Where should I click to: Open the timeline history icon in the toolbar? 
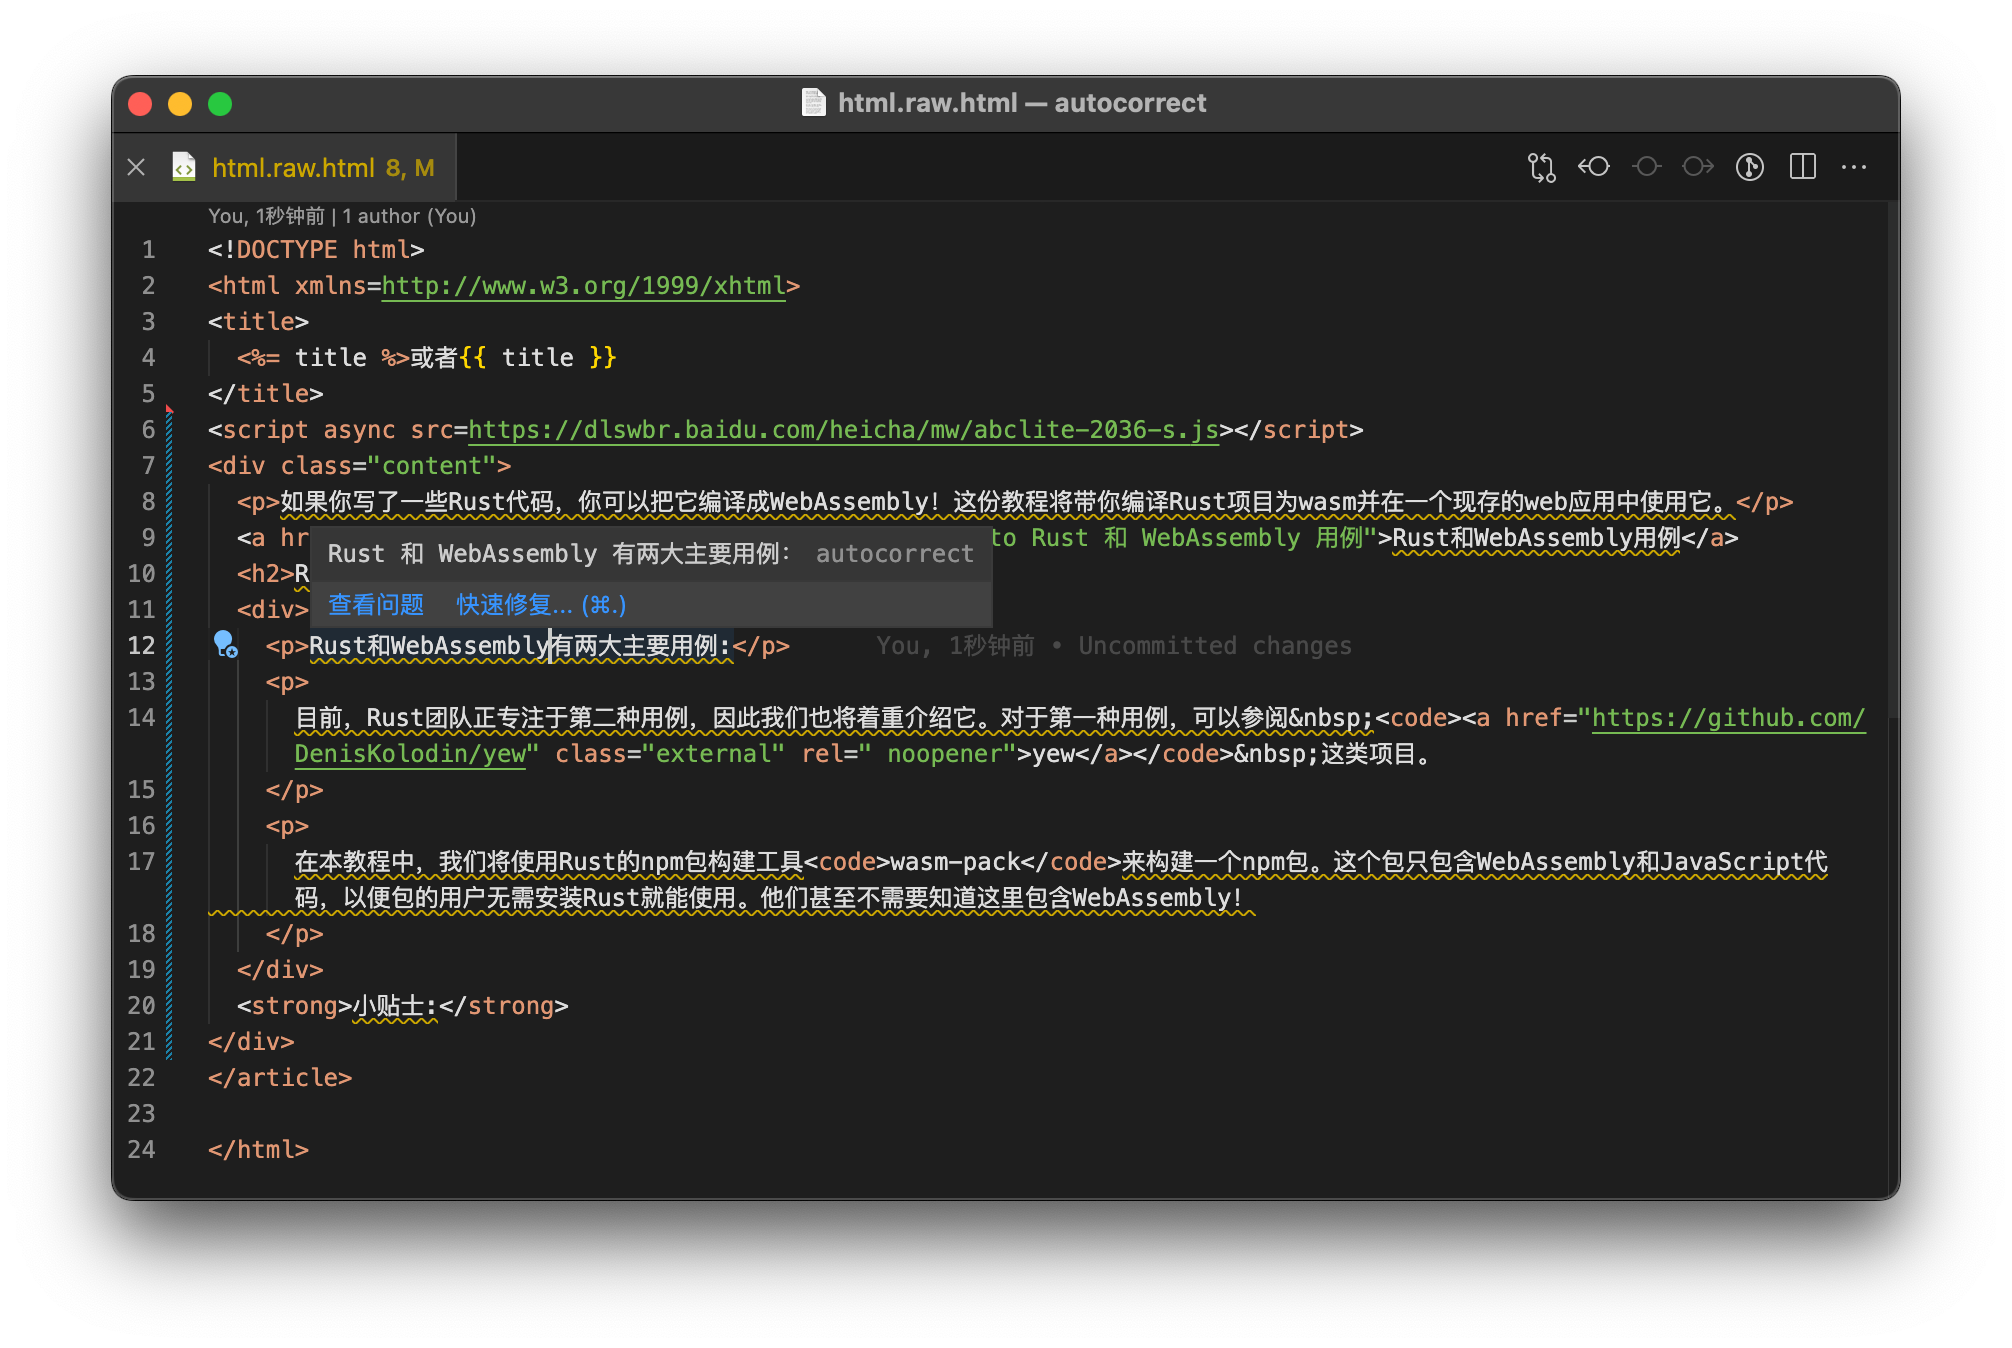pyautogui.click(x=1750, y=167)
